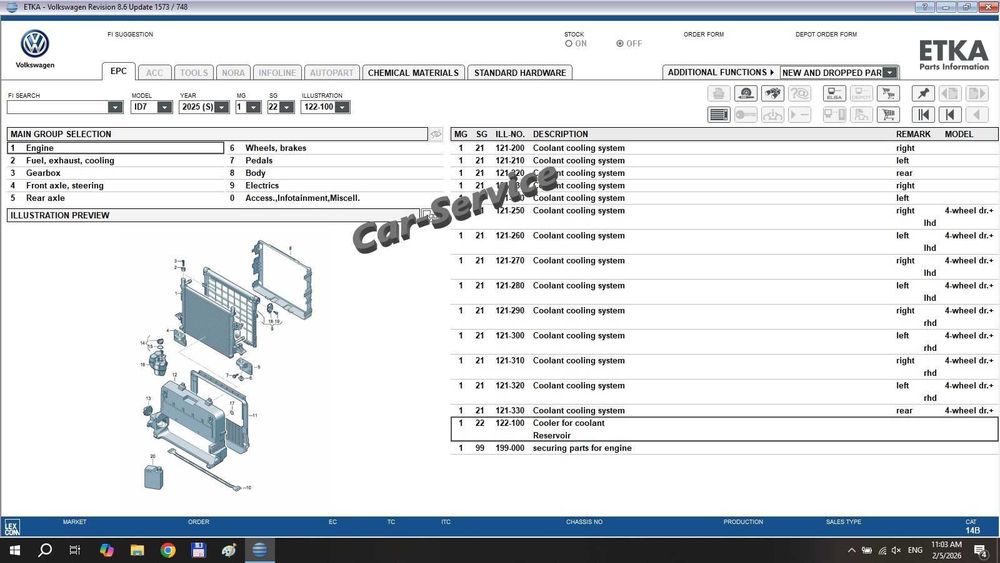Screen dimensions: 1000x563
Task: Select row 199-000 securing parts for engine
Action: (725, 448)
